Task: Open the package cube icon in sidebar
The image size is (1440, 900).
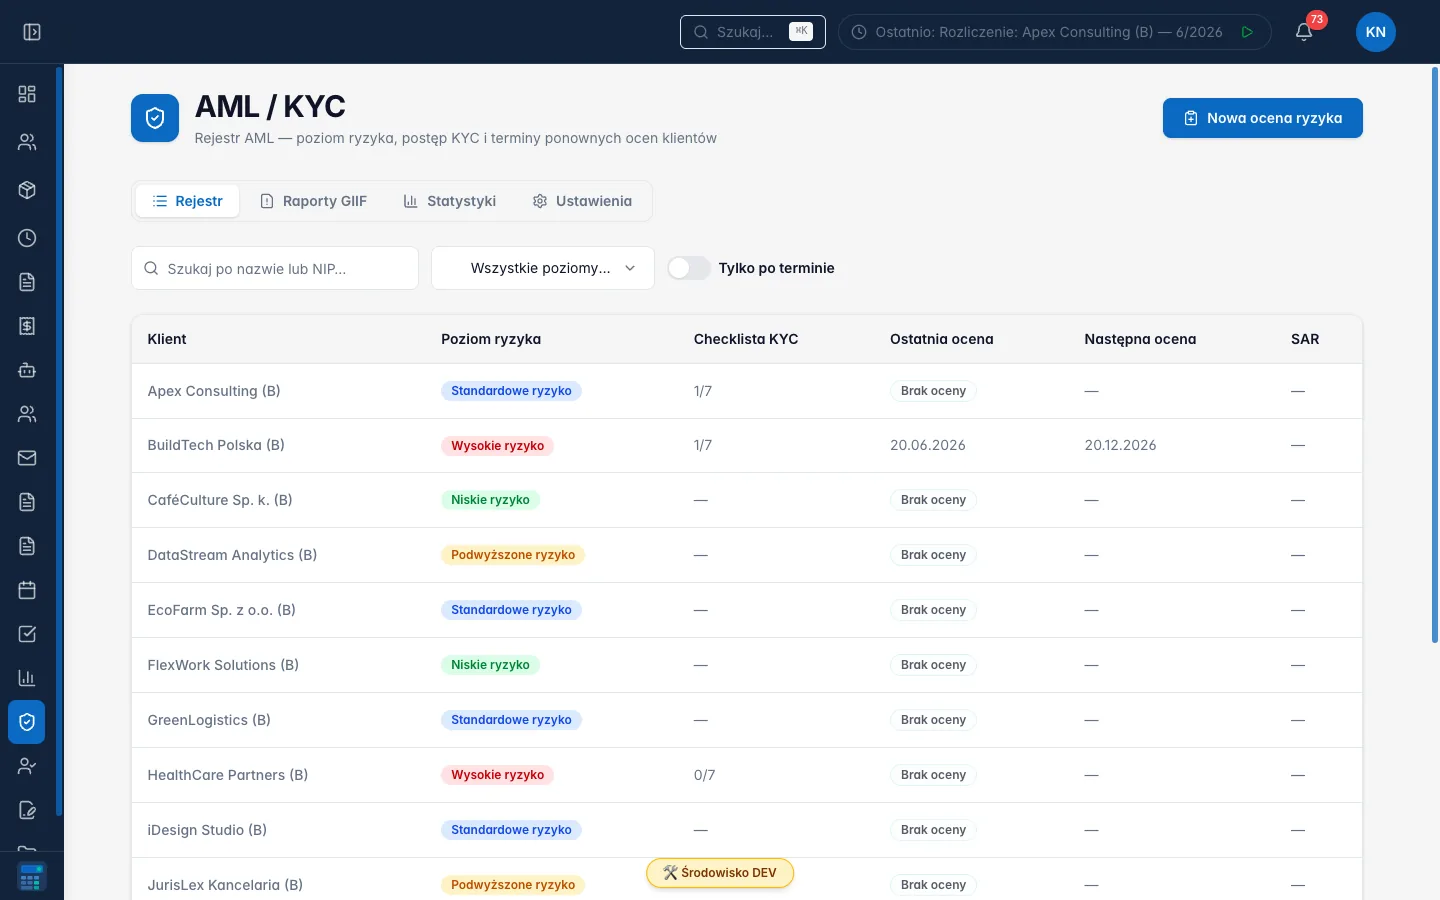Action: tap(27, 190)
